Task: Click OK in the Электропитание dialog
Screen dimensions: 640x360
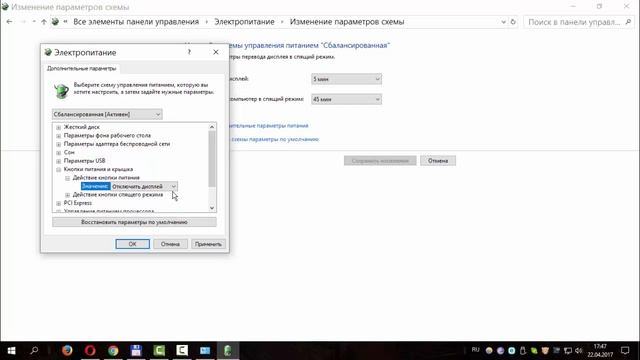Action: tap(133, 244)
